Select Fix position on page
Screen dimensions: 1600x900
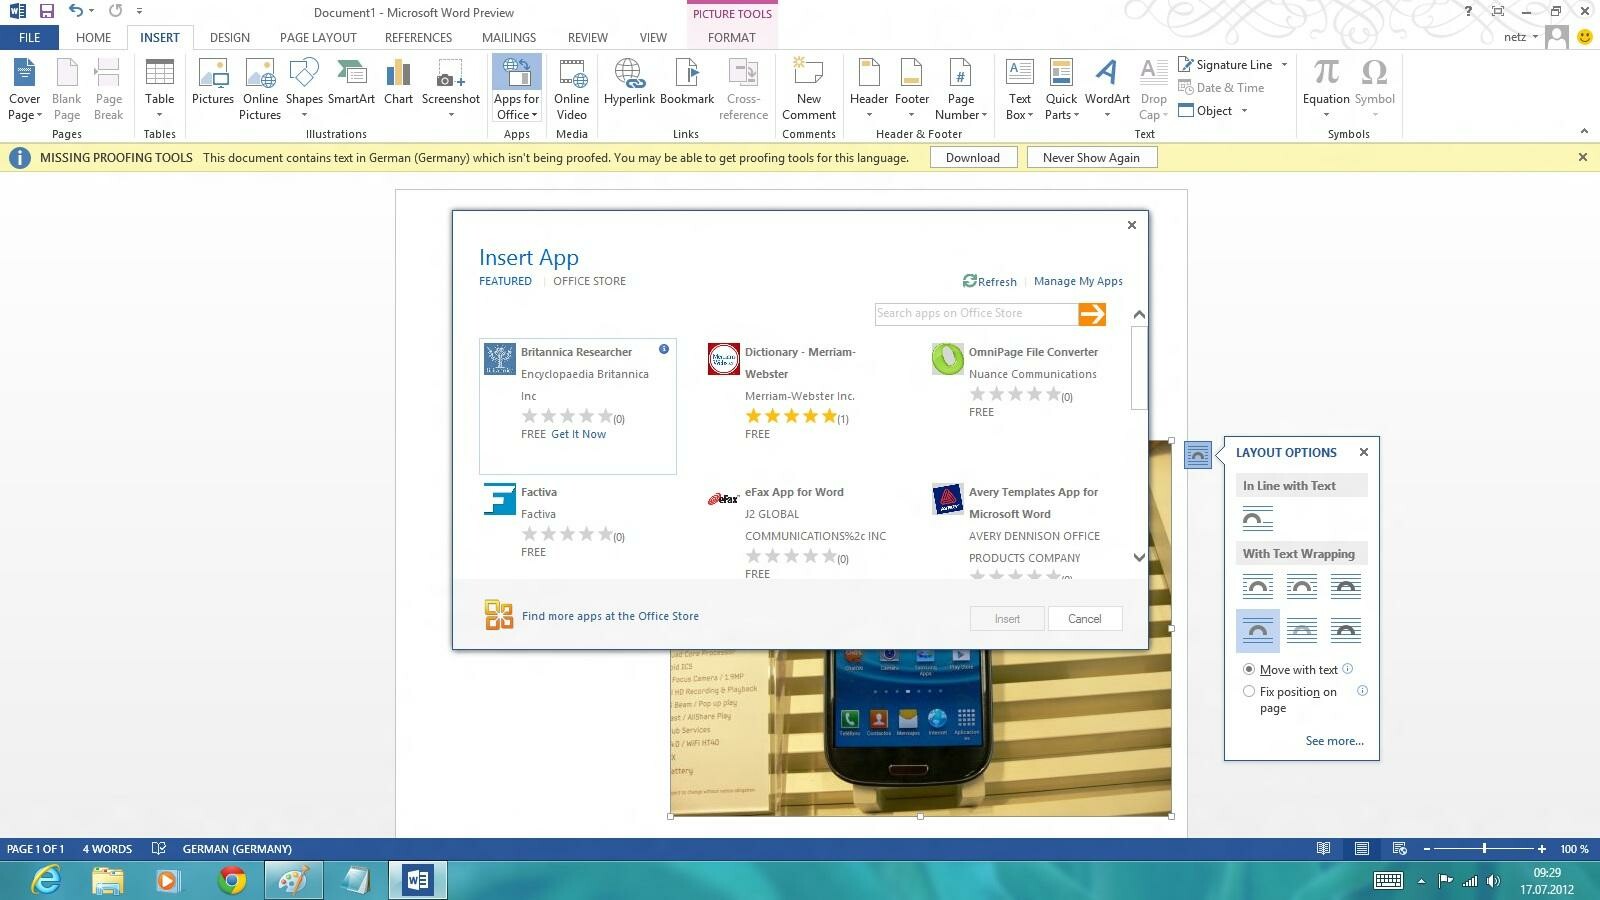click(1249, 691)
